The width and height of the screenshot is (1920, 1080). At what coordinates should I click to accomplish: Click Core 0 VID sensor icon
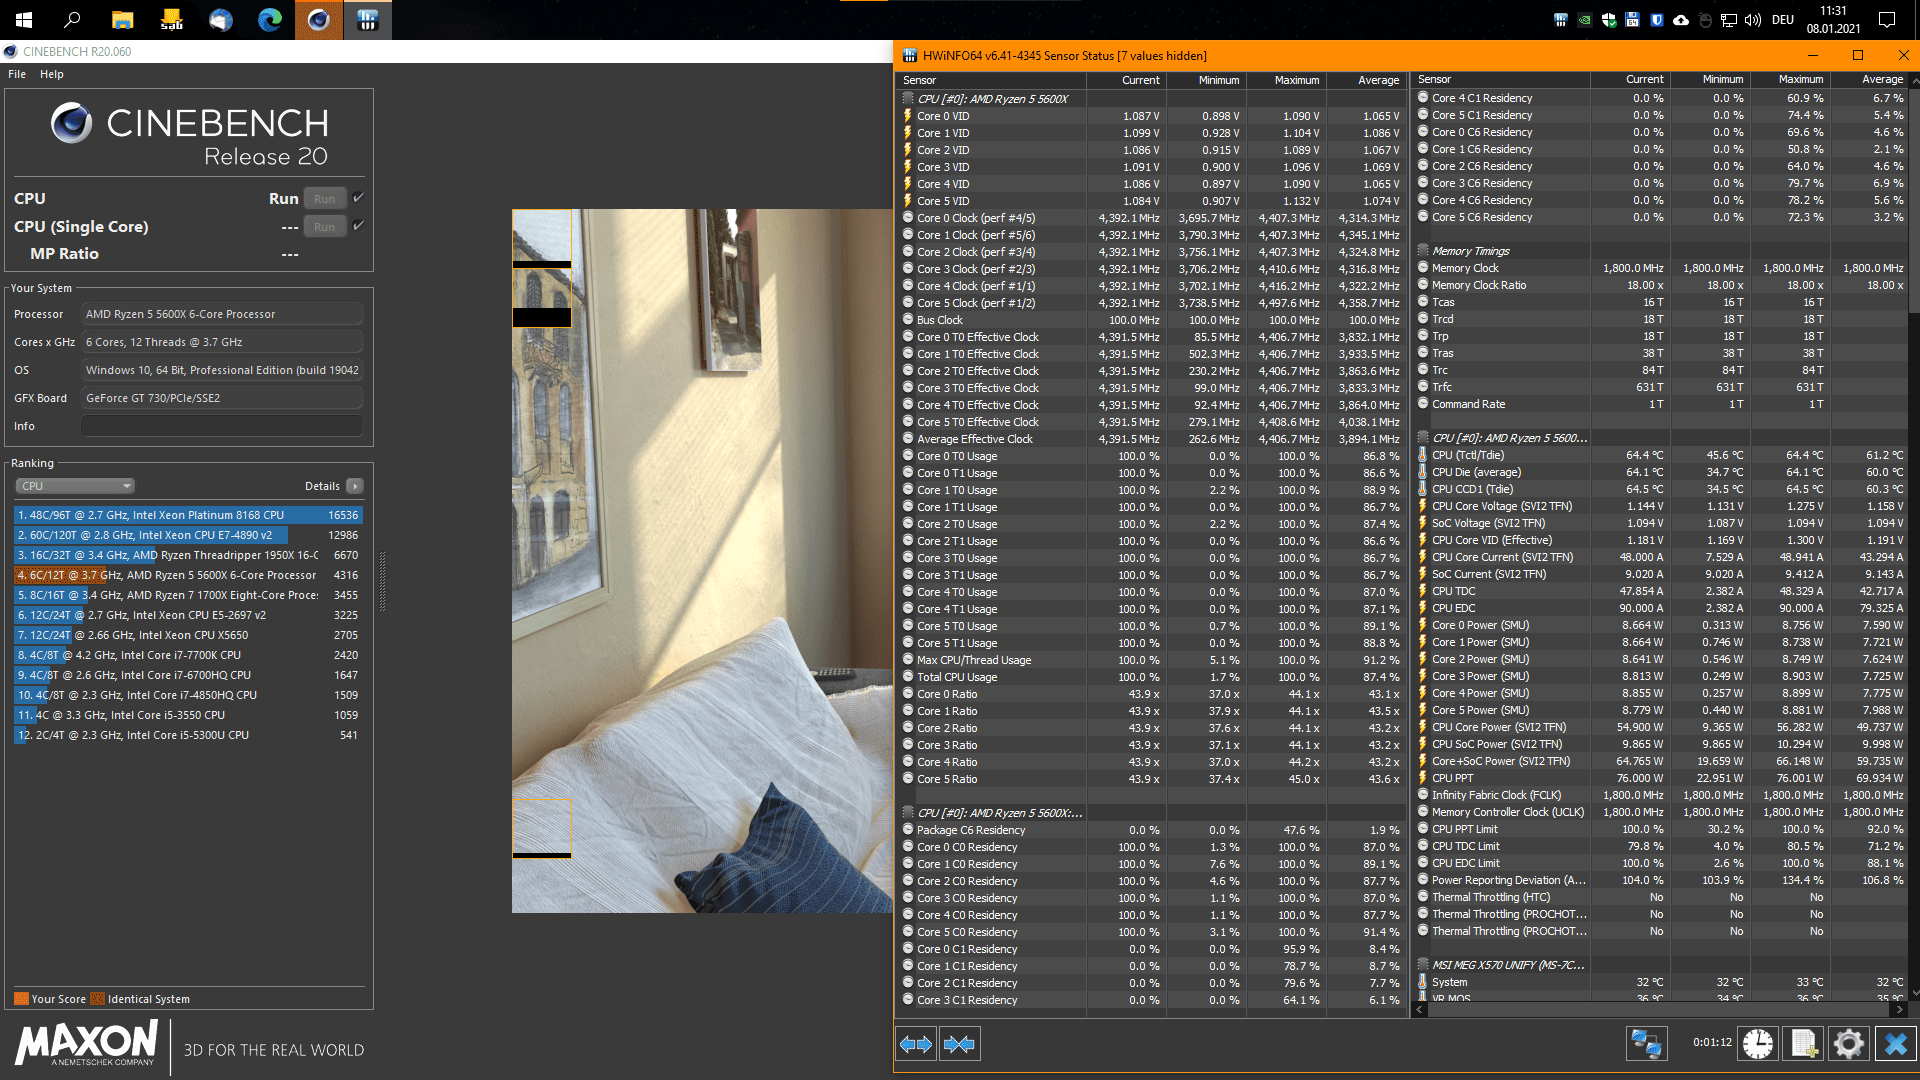pos(908,116)
